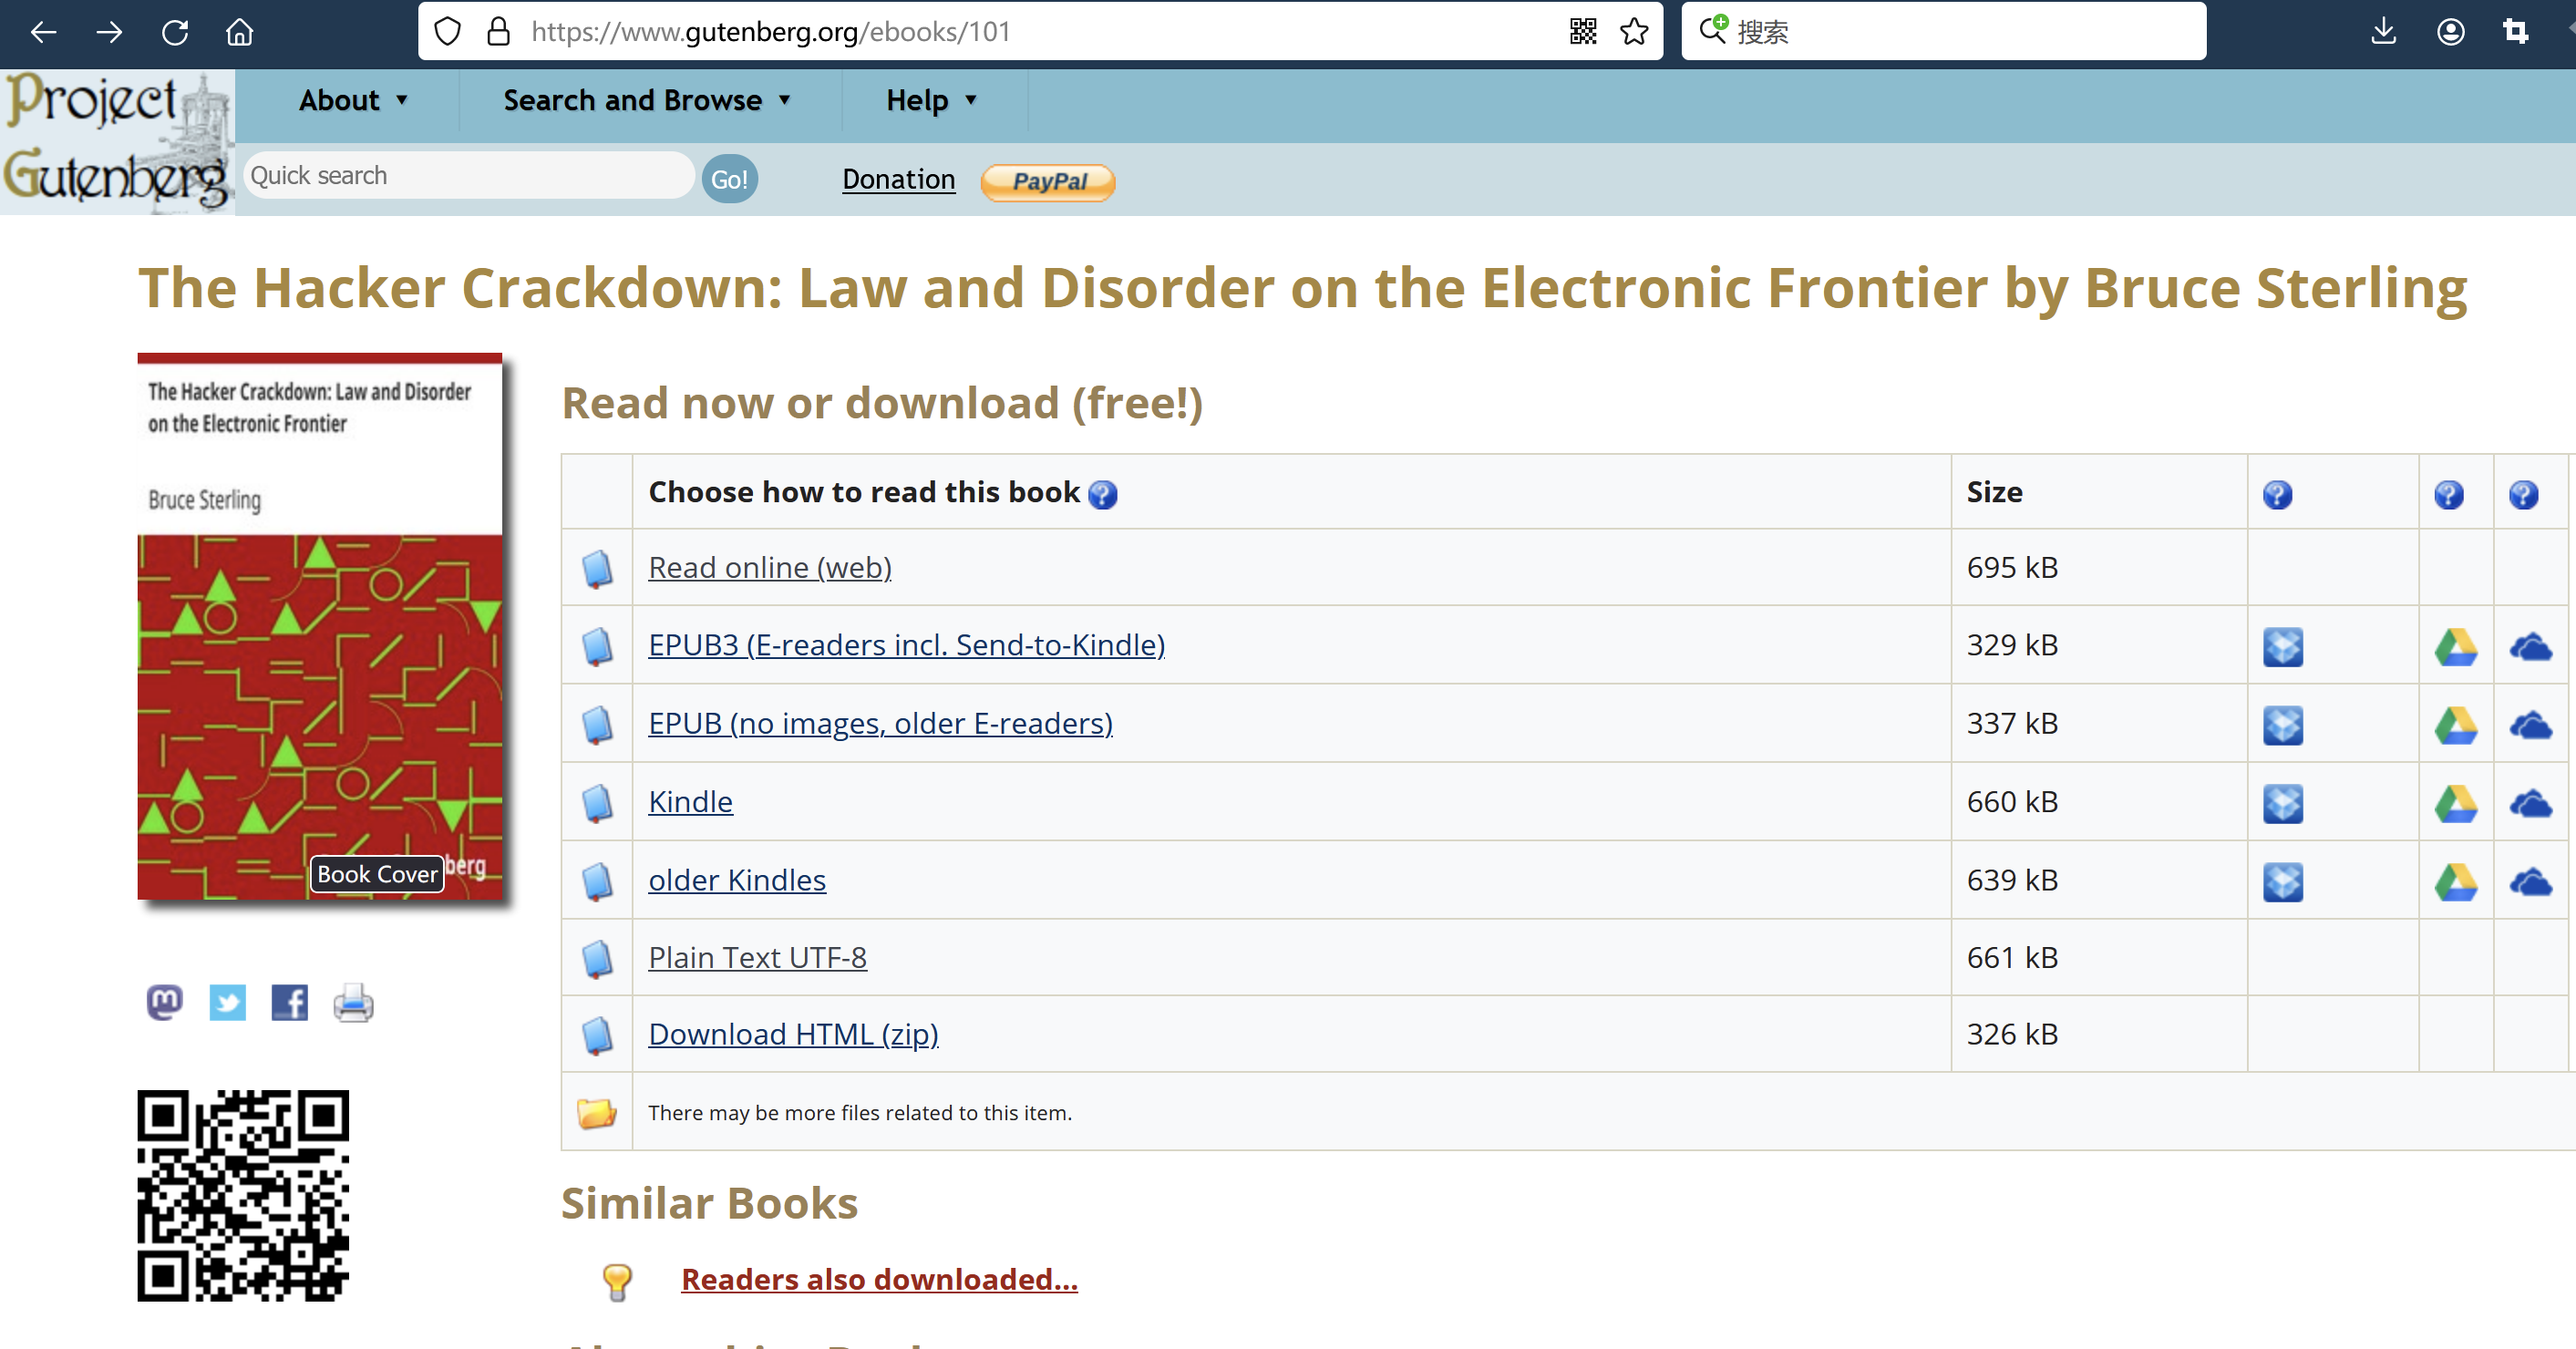This screenshot has height=1349, width=2576.
Task: Send EPUB3 file to Google Drive
Action: pyautogui.click(x=2455, y=647)
